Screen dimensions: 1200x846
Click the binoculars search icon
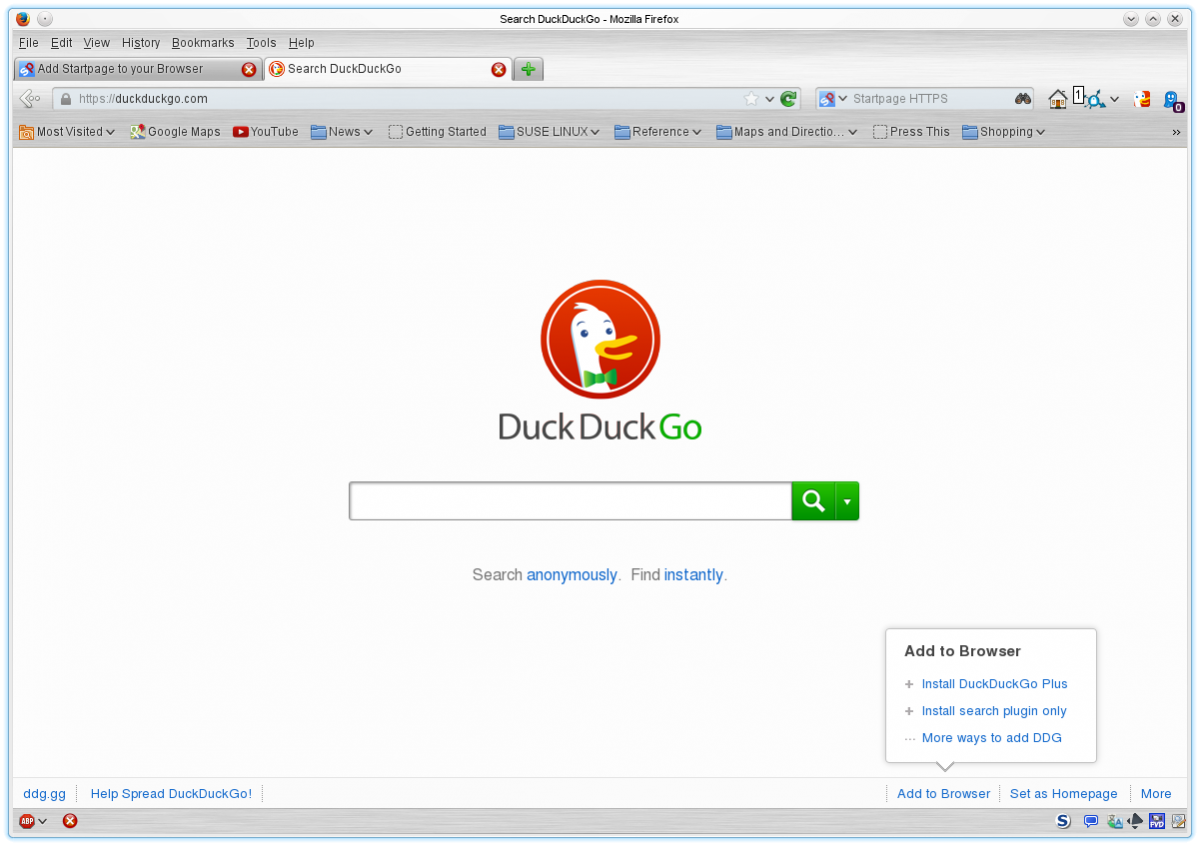click(1022, 99)
